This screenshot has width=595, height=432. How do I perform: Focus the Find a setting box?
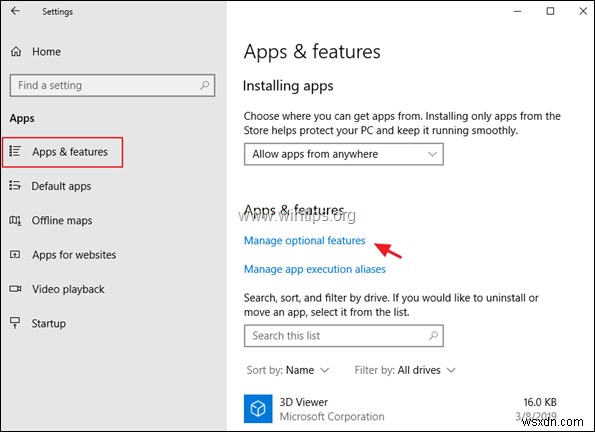[x=112, y=85]
